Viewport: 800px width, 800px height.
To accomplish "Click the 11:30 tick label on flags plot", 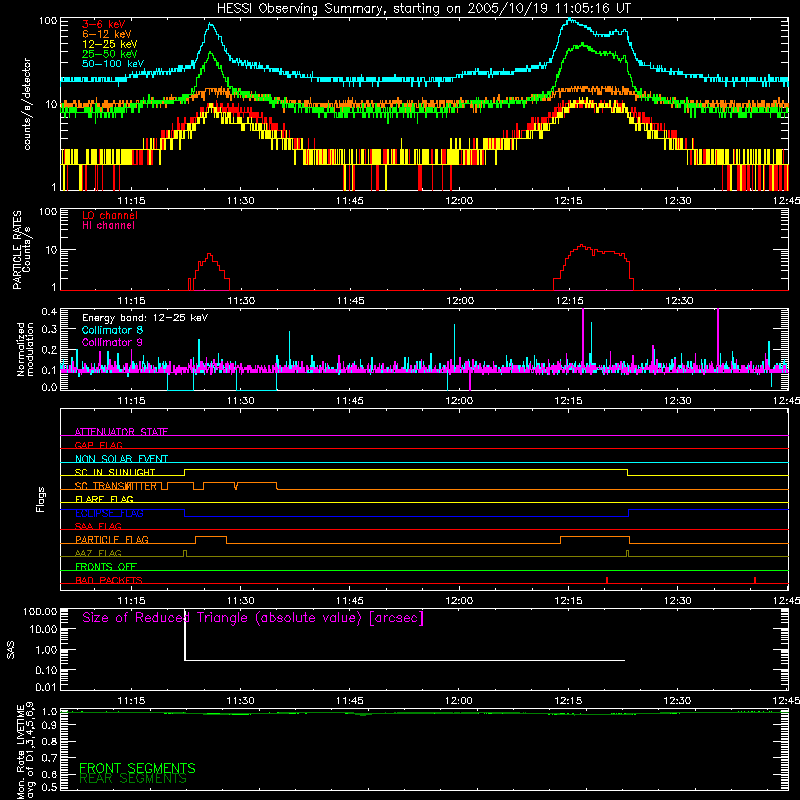I will coord(240,601).
